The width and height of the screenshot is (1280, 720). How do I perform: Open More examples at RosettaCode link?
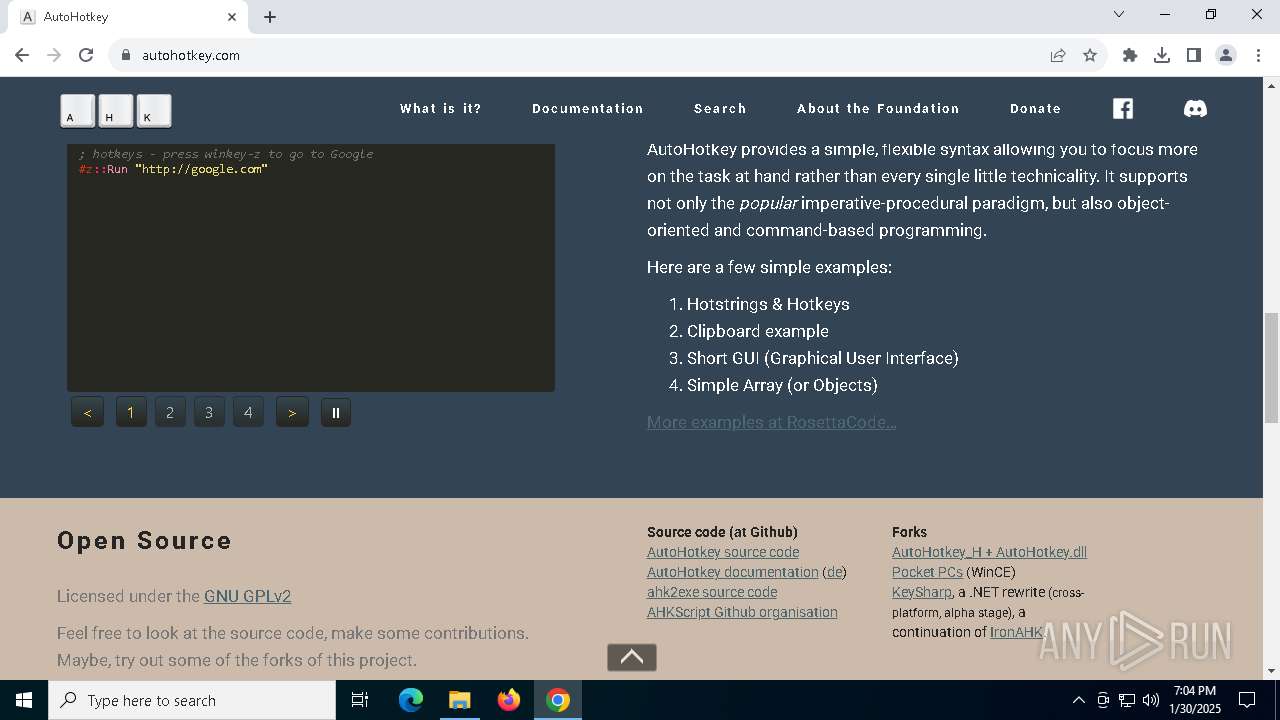pyautogui.click(x=771, y=422)
